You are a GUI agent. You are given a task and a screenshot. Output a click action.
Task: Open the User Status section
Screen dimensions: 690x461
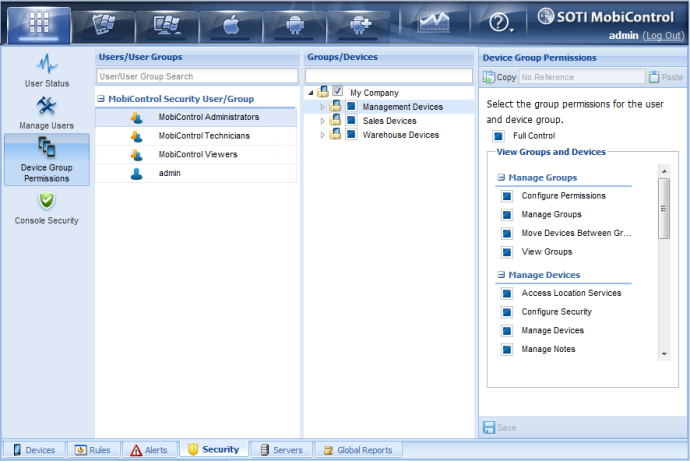(47, 70)
